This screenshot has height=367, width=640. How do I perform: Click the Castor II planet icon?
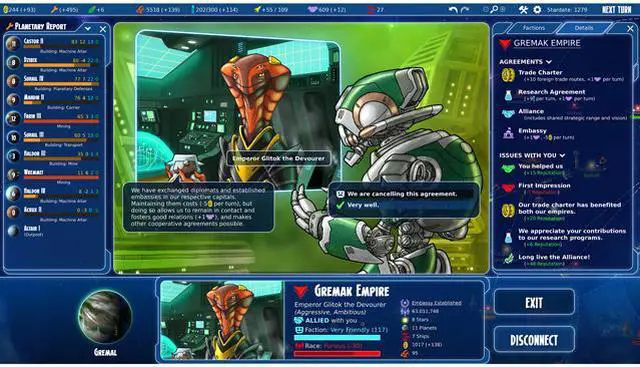click(x=13, y=44)
